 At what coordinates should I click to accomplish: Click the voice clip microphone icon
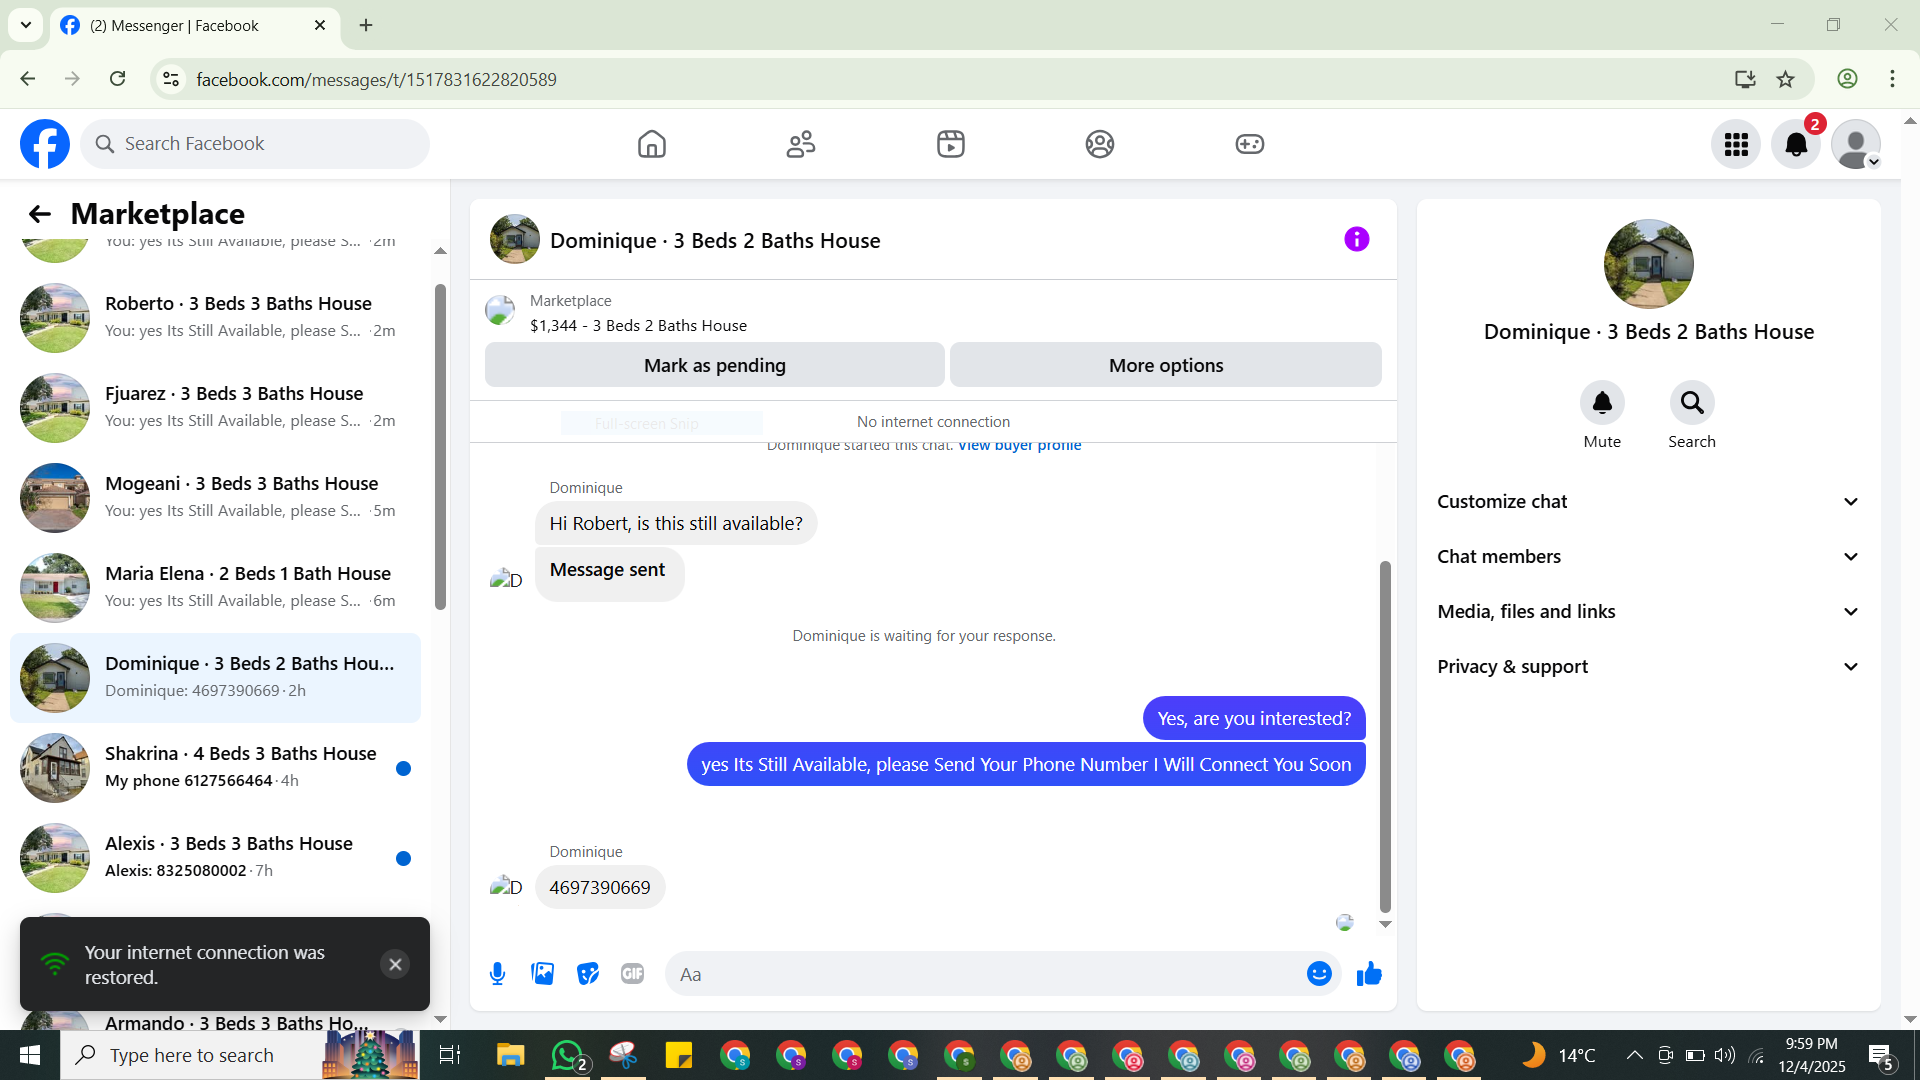497,974
